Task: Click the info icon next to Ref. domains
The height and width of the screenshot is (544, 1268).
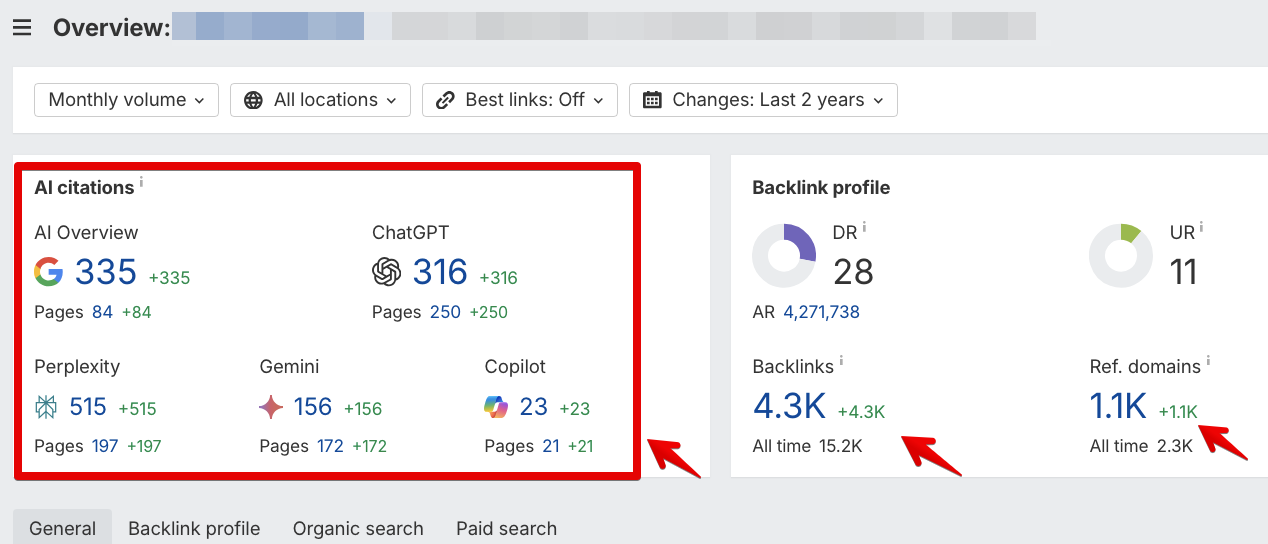Action: click(1208, 362)
